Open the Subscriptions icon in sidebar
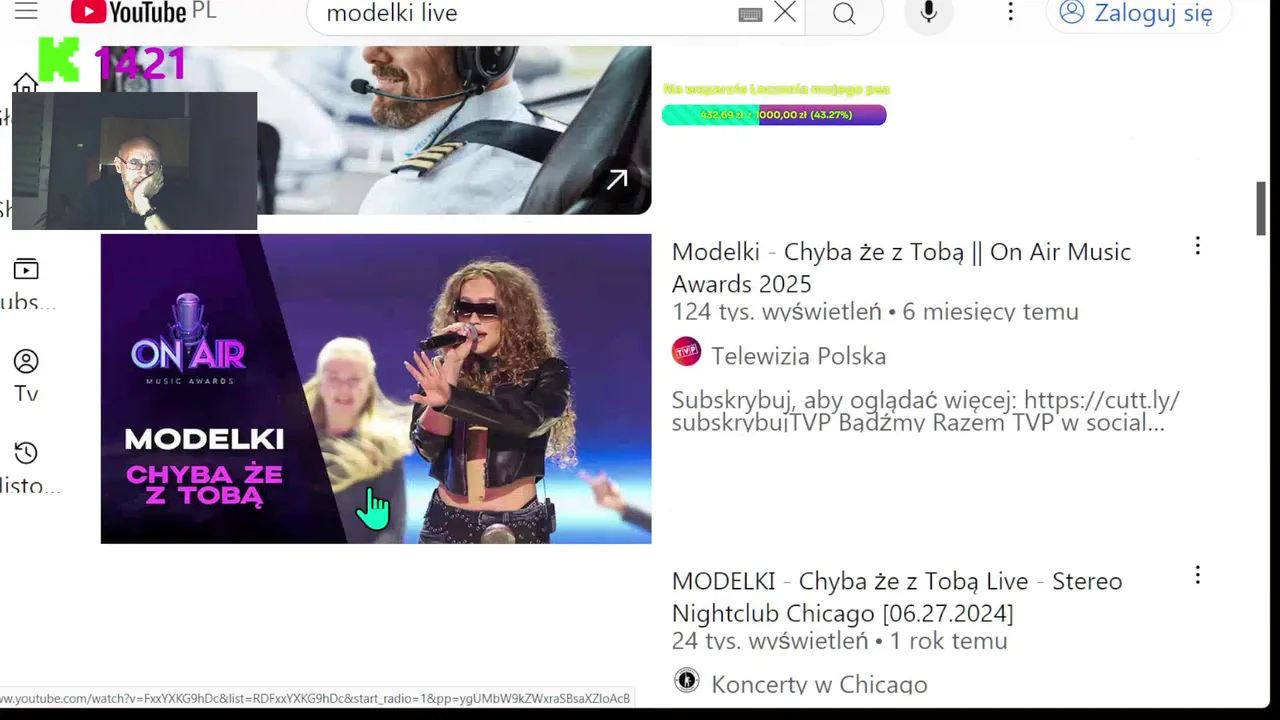 (26, 269)
